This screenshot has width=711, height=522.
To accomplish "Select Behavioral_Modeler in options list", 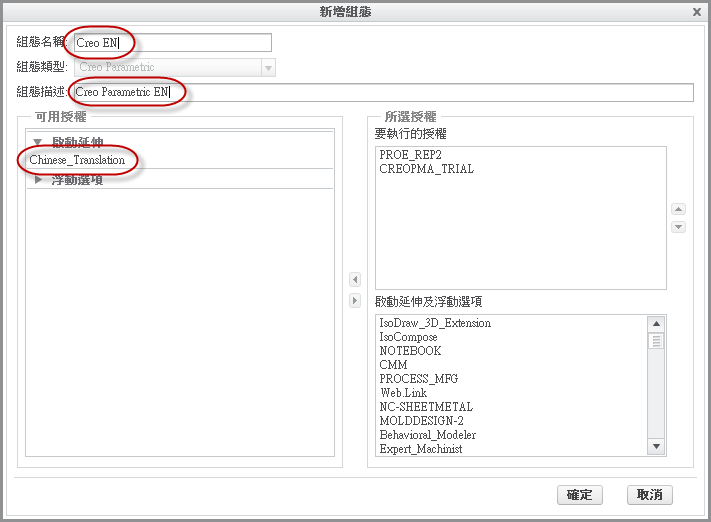I will click(428, 435).
